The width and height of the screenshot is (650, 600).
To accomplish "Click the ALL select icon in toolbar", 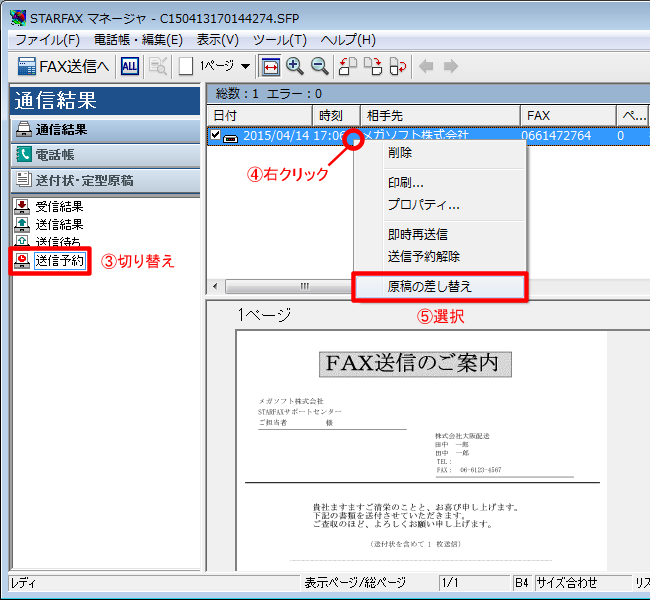I will click(x=130, y=66).
